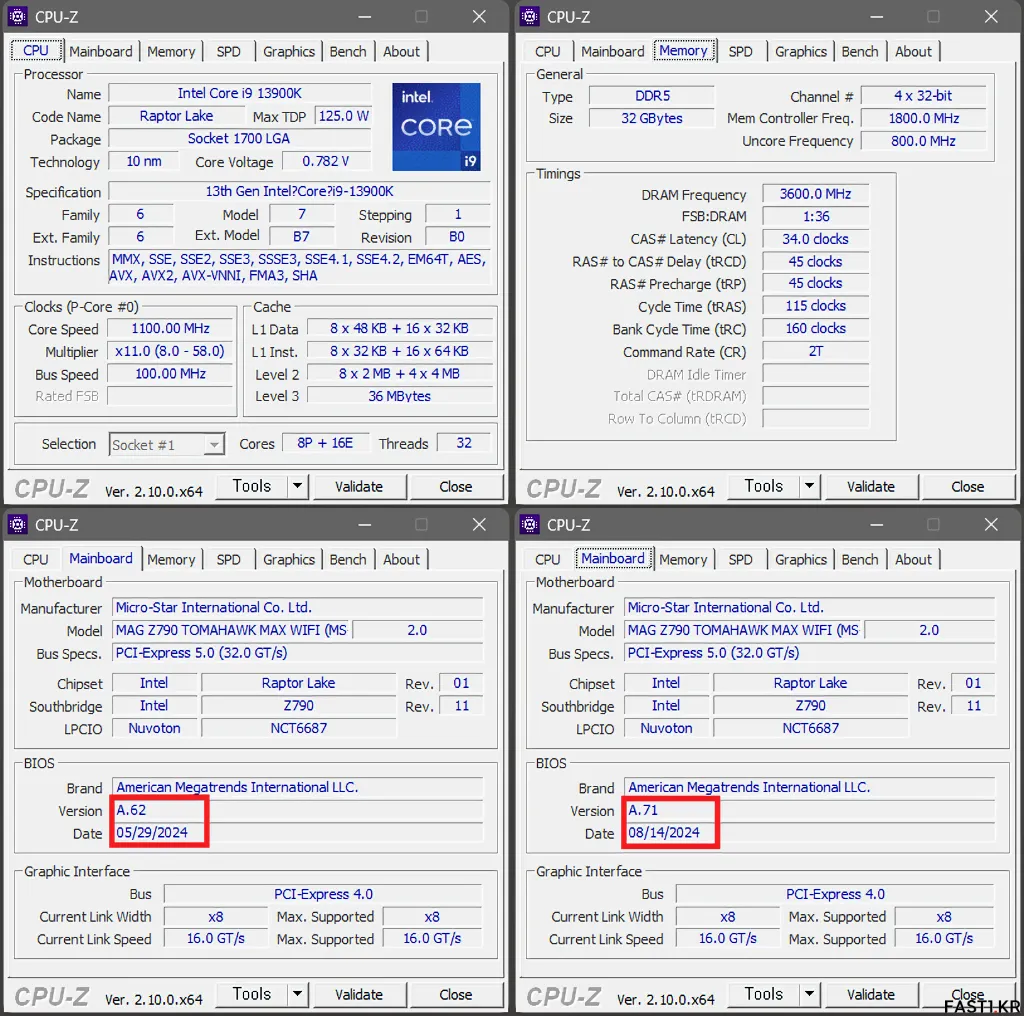Minimize the top-left CPU-Z window
The width and height of the screenshot is (1024, 1016).
tap(365, 16)
